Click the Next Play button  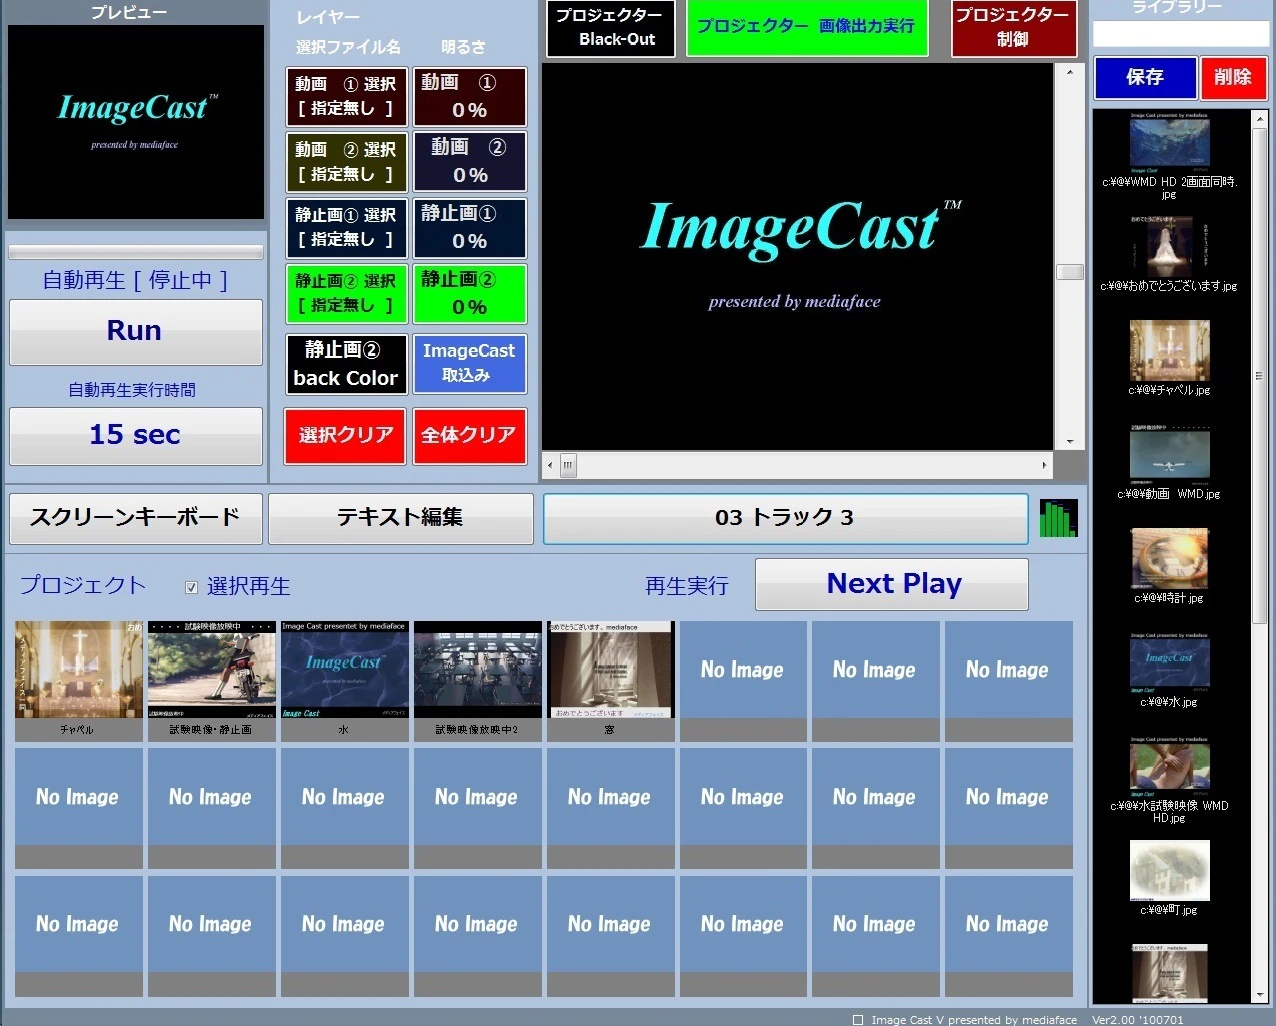892,584
